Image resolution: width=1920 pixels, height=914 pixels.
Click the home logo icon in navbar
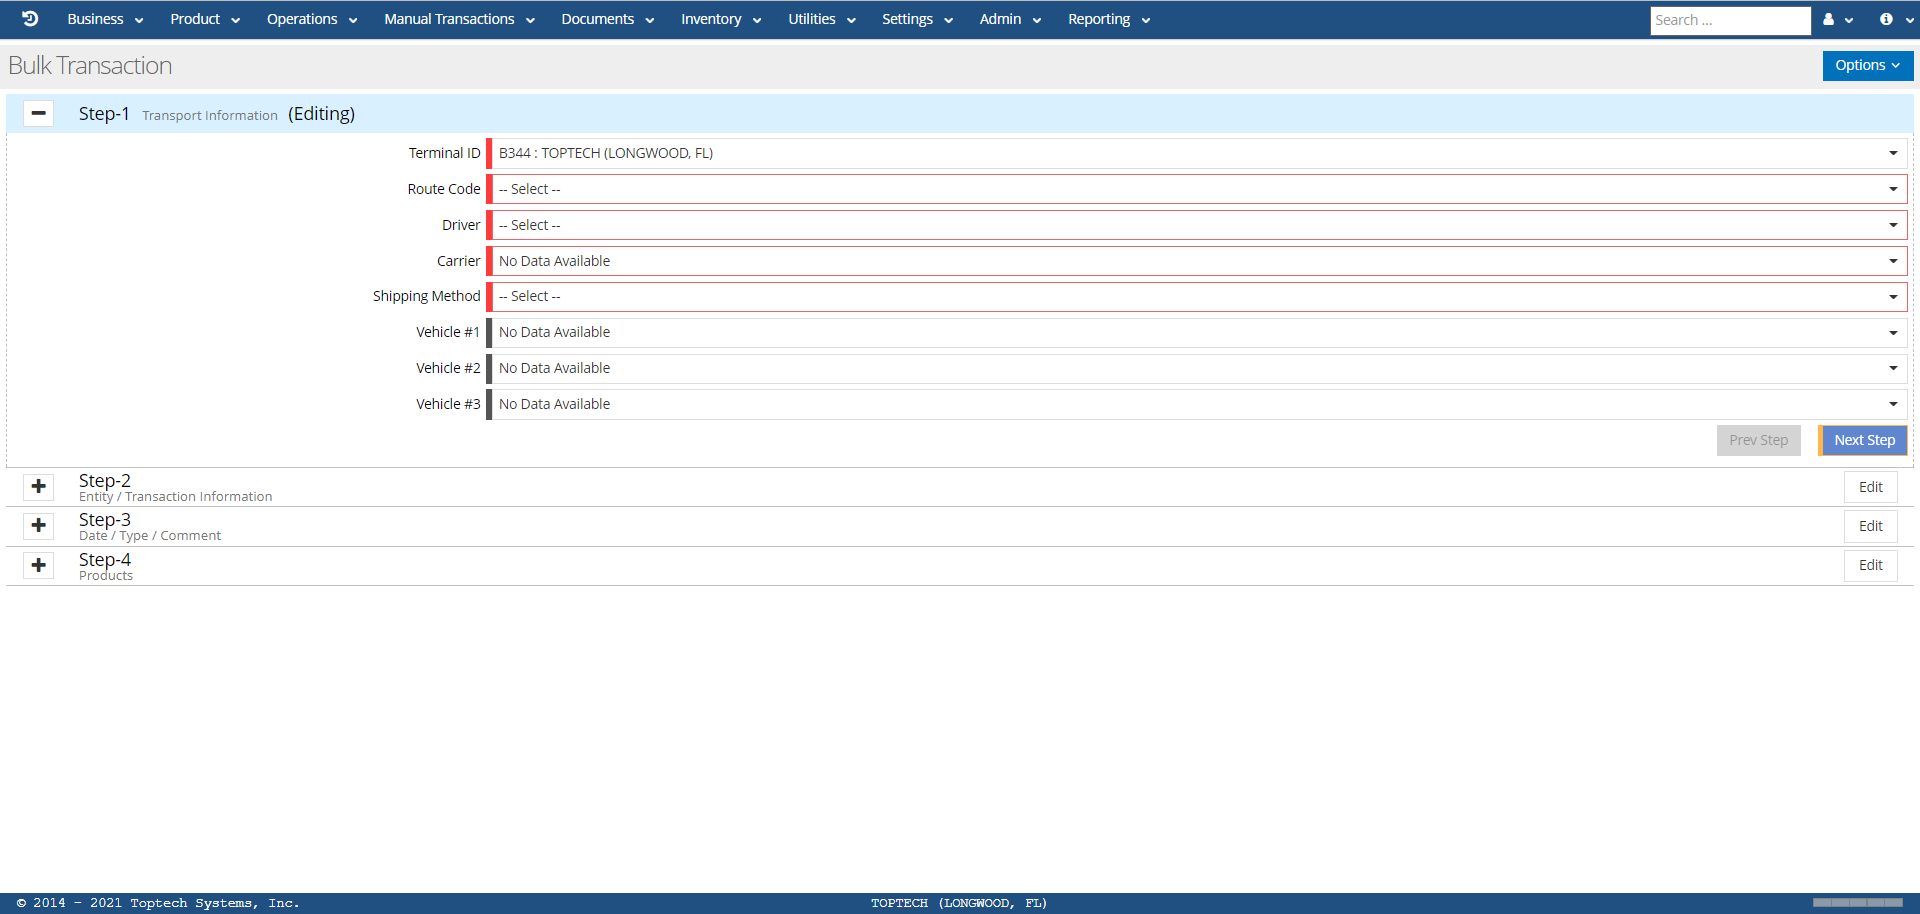point(30,19)
